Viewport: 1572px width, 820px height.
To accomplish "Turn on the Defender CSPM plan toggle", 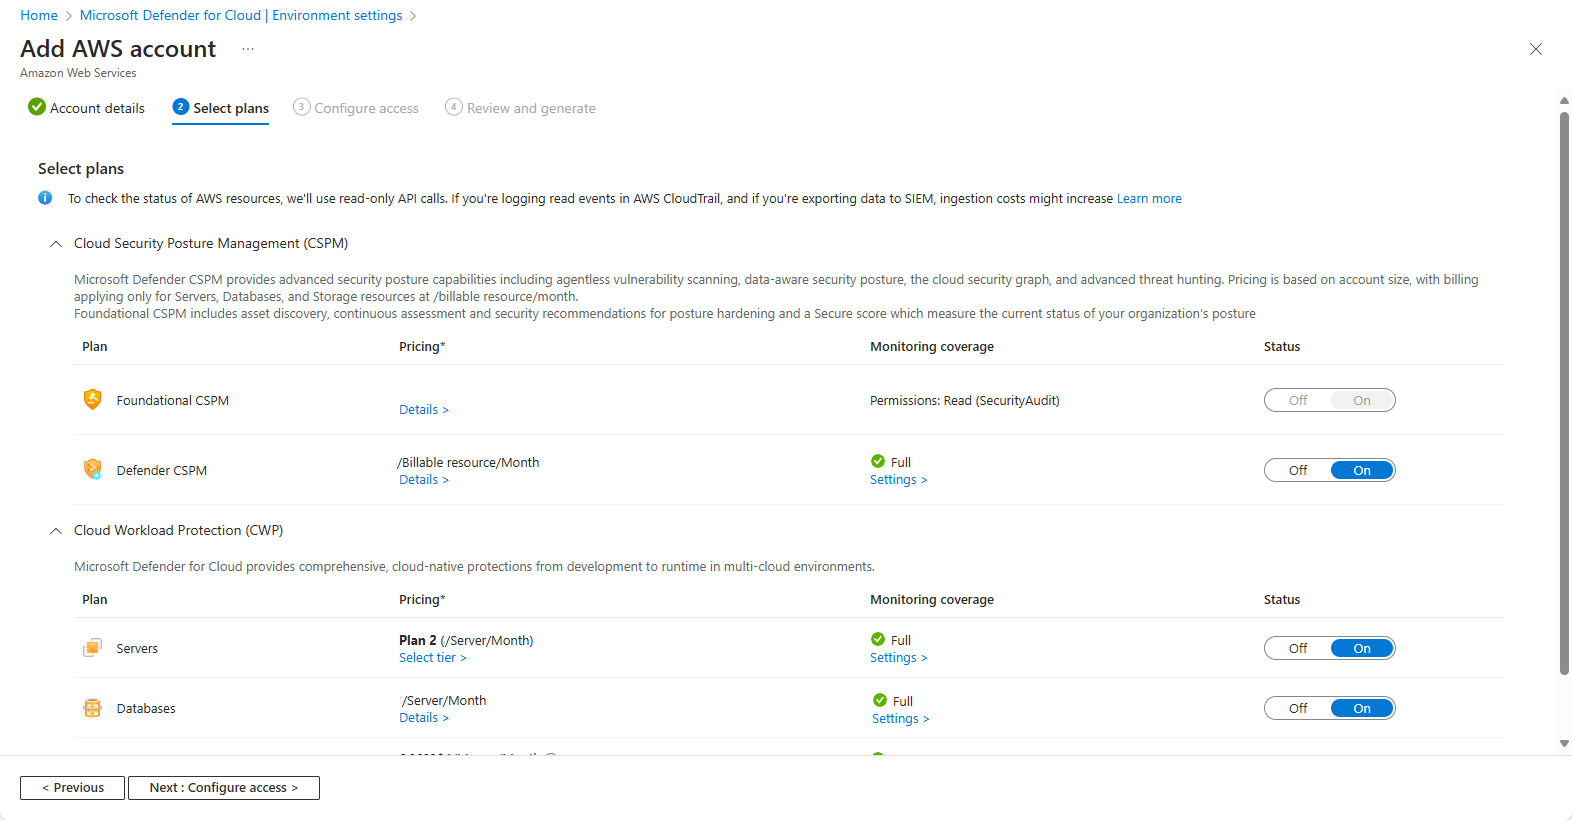I will click(x=1362, y=470).
